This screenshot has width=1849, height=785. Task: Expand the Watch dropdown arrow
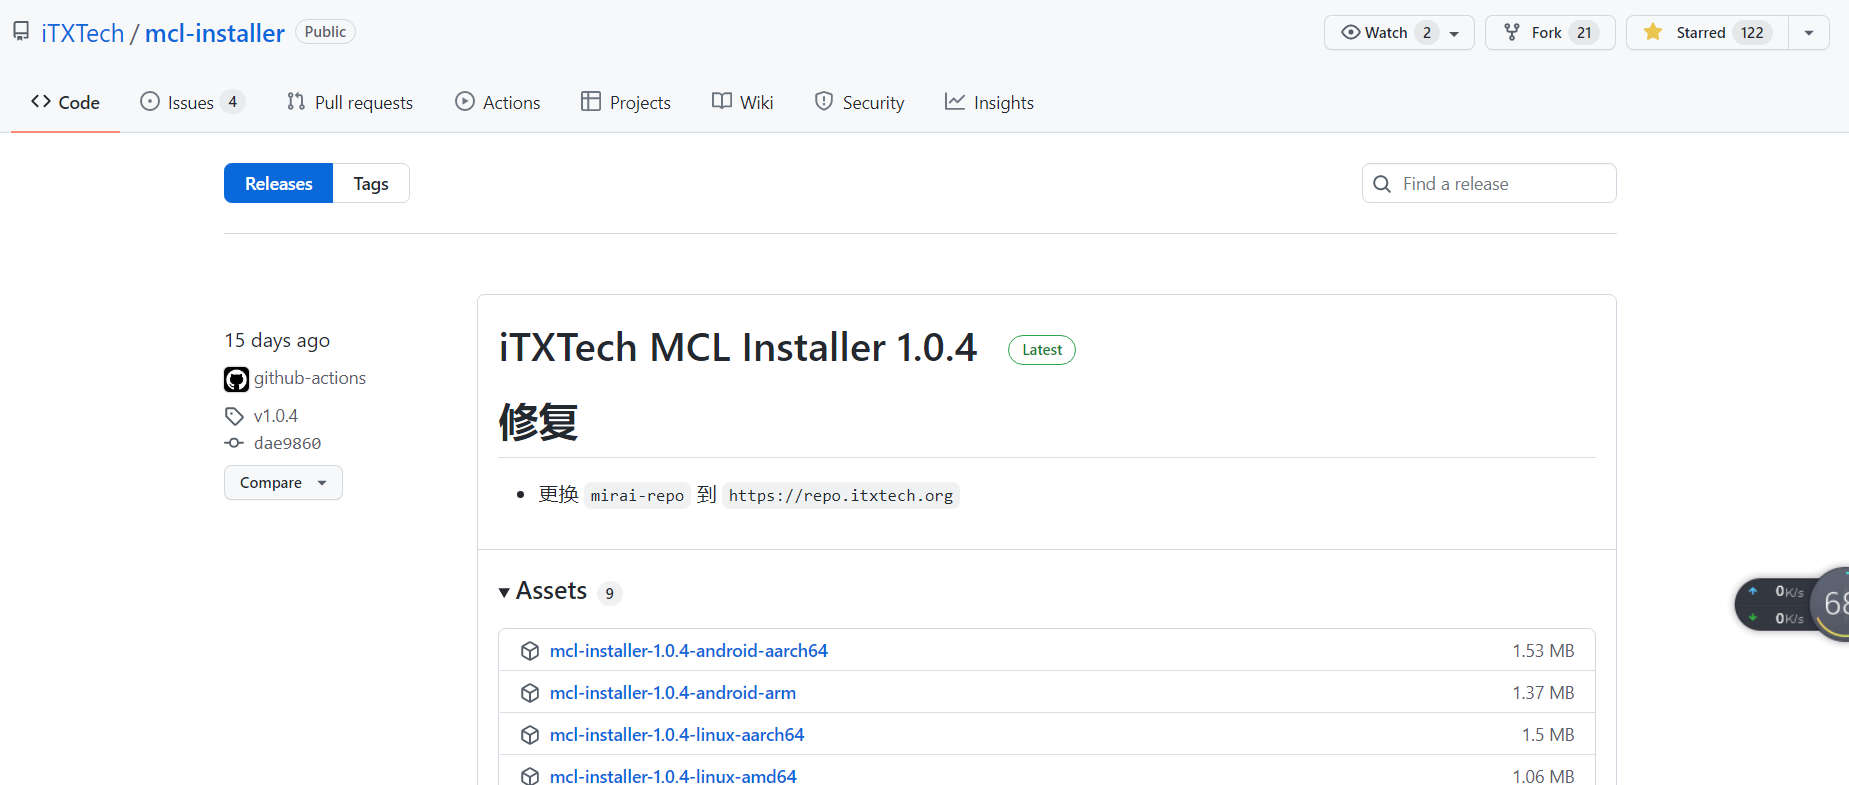[x=1454, y=33]
